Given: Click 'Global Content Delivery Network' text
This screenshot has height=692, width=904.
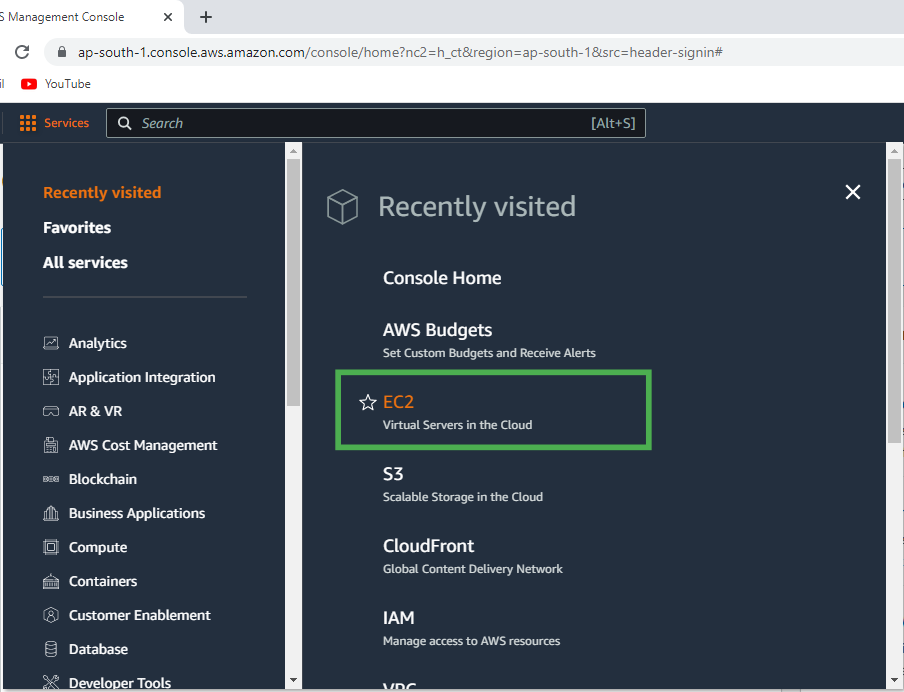Looking at the screenshot, I should (473, 569).
